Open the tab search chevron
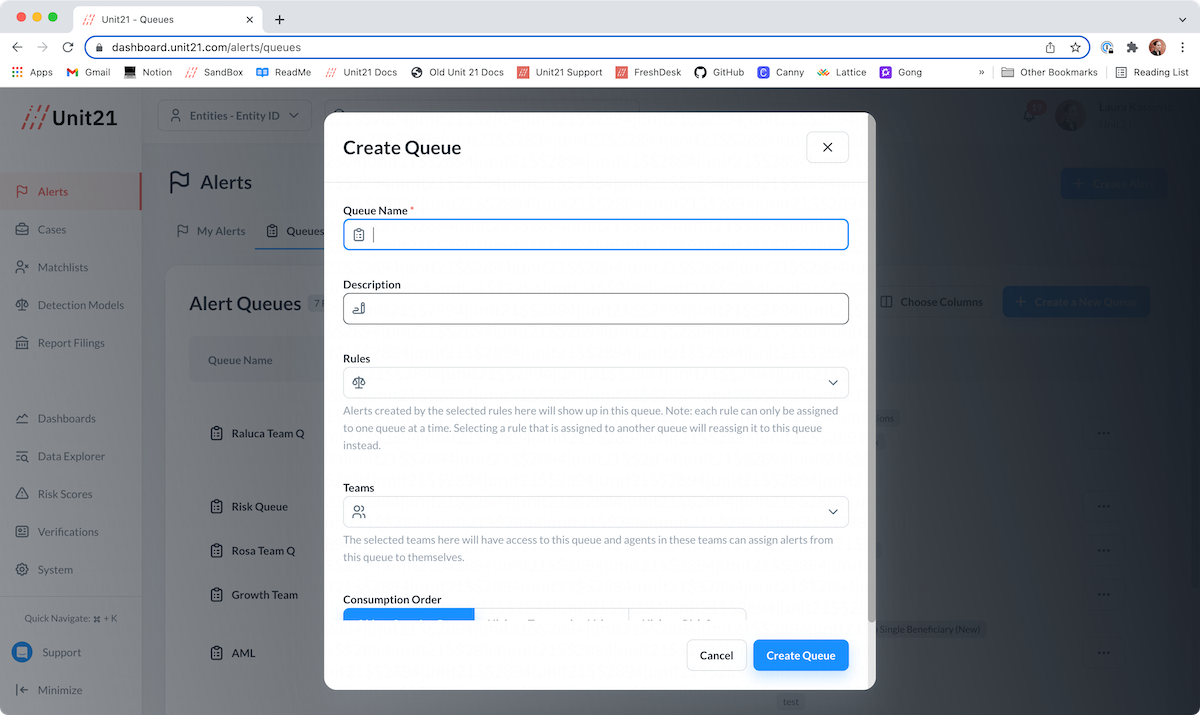The image size is (1200, 715). pyautogui.click(x=1183, y=19)
